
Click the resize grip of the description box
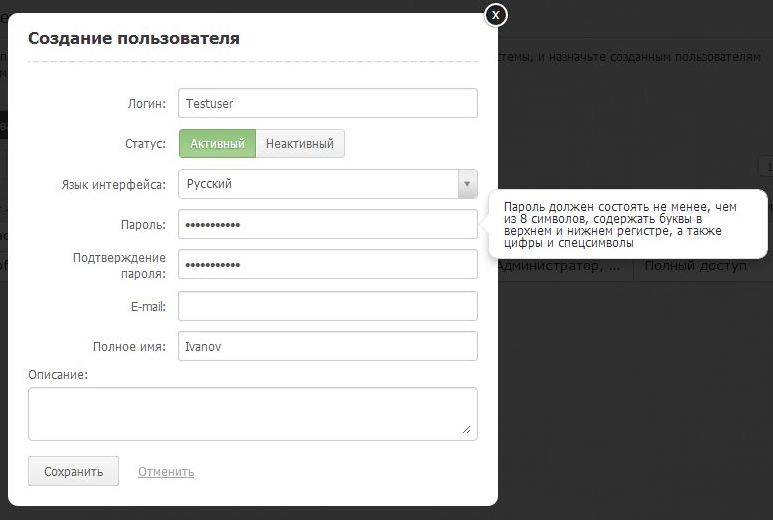[x=466, y=429]
